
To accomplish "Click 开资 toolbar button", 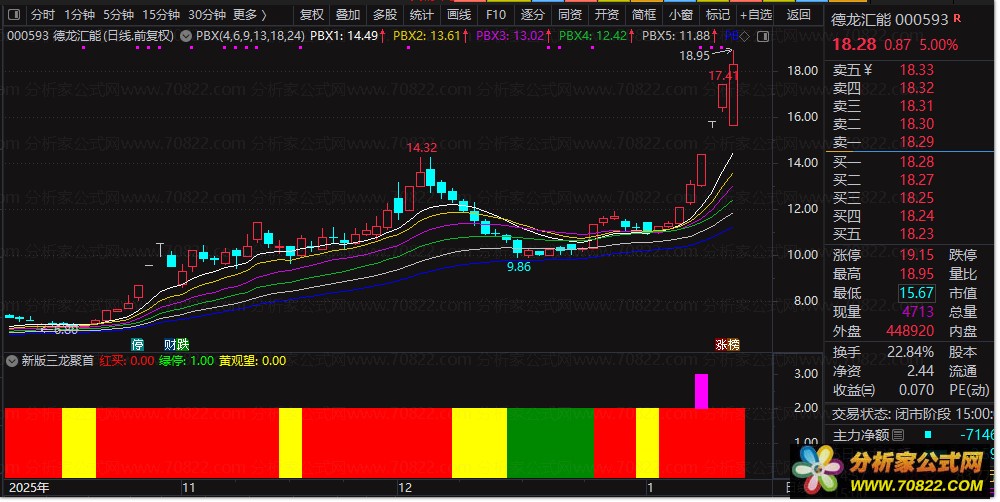I will pyautogui.click(x=607, y=14).
